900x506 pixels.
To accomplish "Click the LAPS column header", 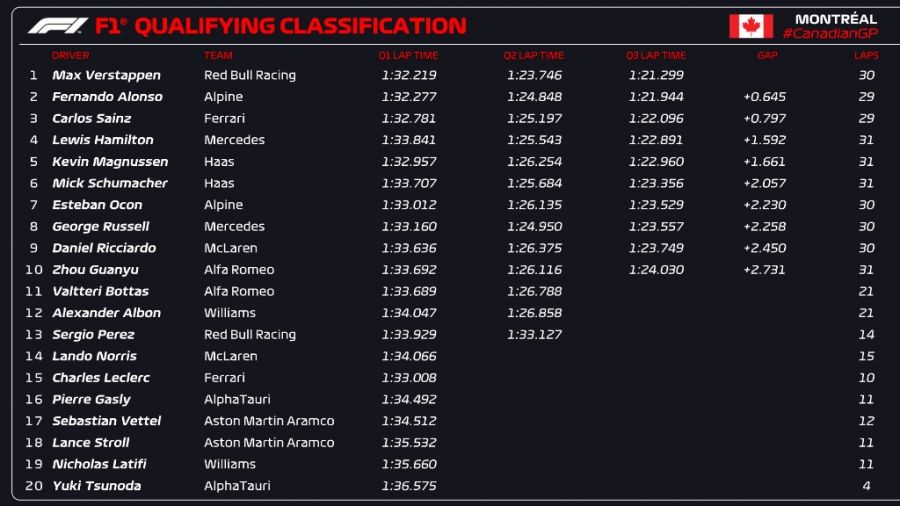I will click(866, 56).
